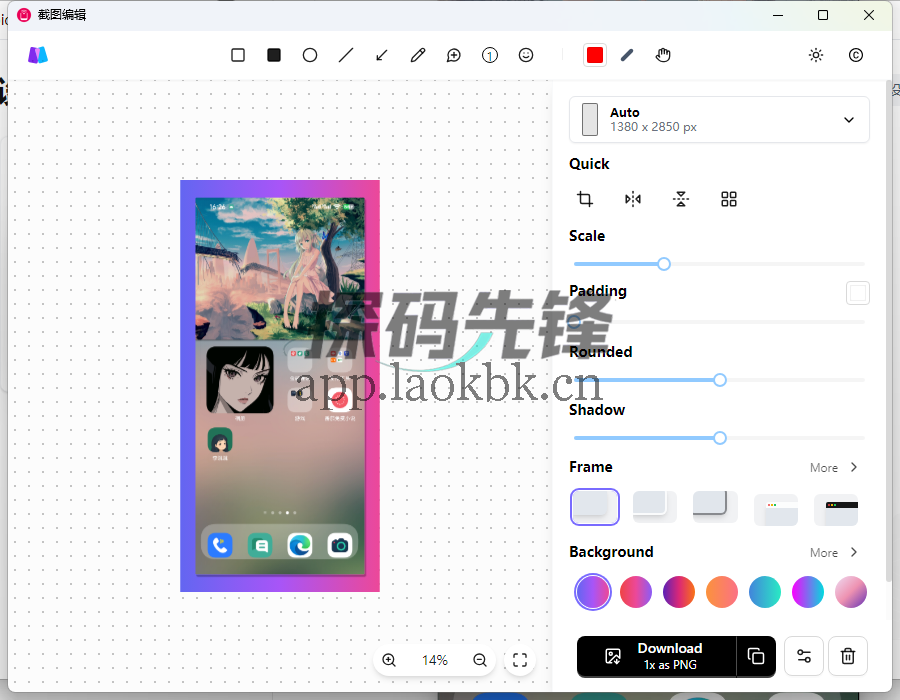Expand more Frame options
Screen dimensions: 900x700
point(834,468)
